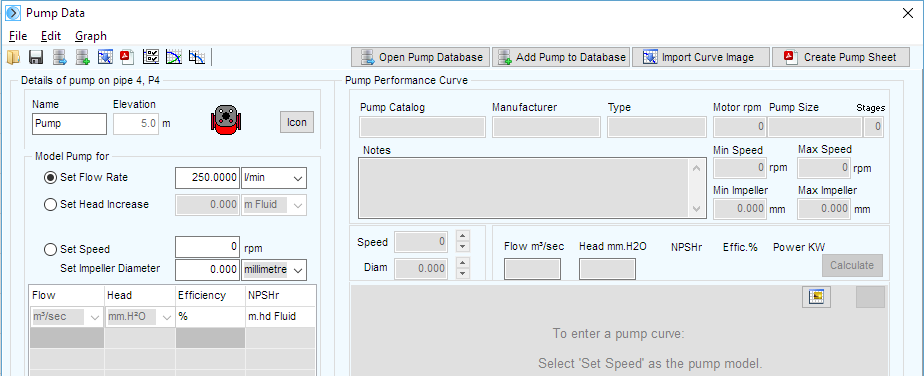Click the graph image button above curve area
The width and height of the screenshot is (924, 376).
(817, 297)
